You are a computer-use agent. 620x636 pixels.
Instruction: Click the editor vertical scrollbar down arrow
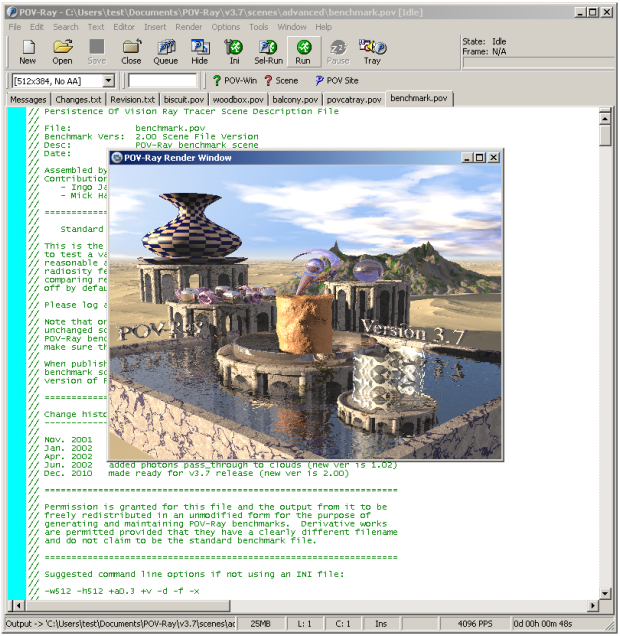point(605,593)
